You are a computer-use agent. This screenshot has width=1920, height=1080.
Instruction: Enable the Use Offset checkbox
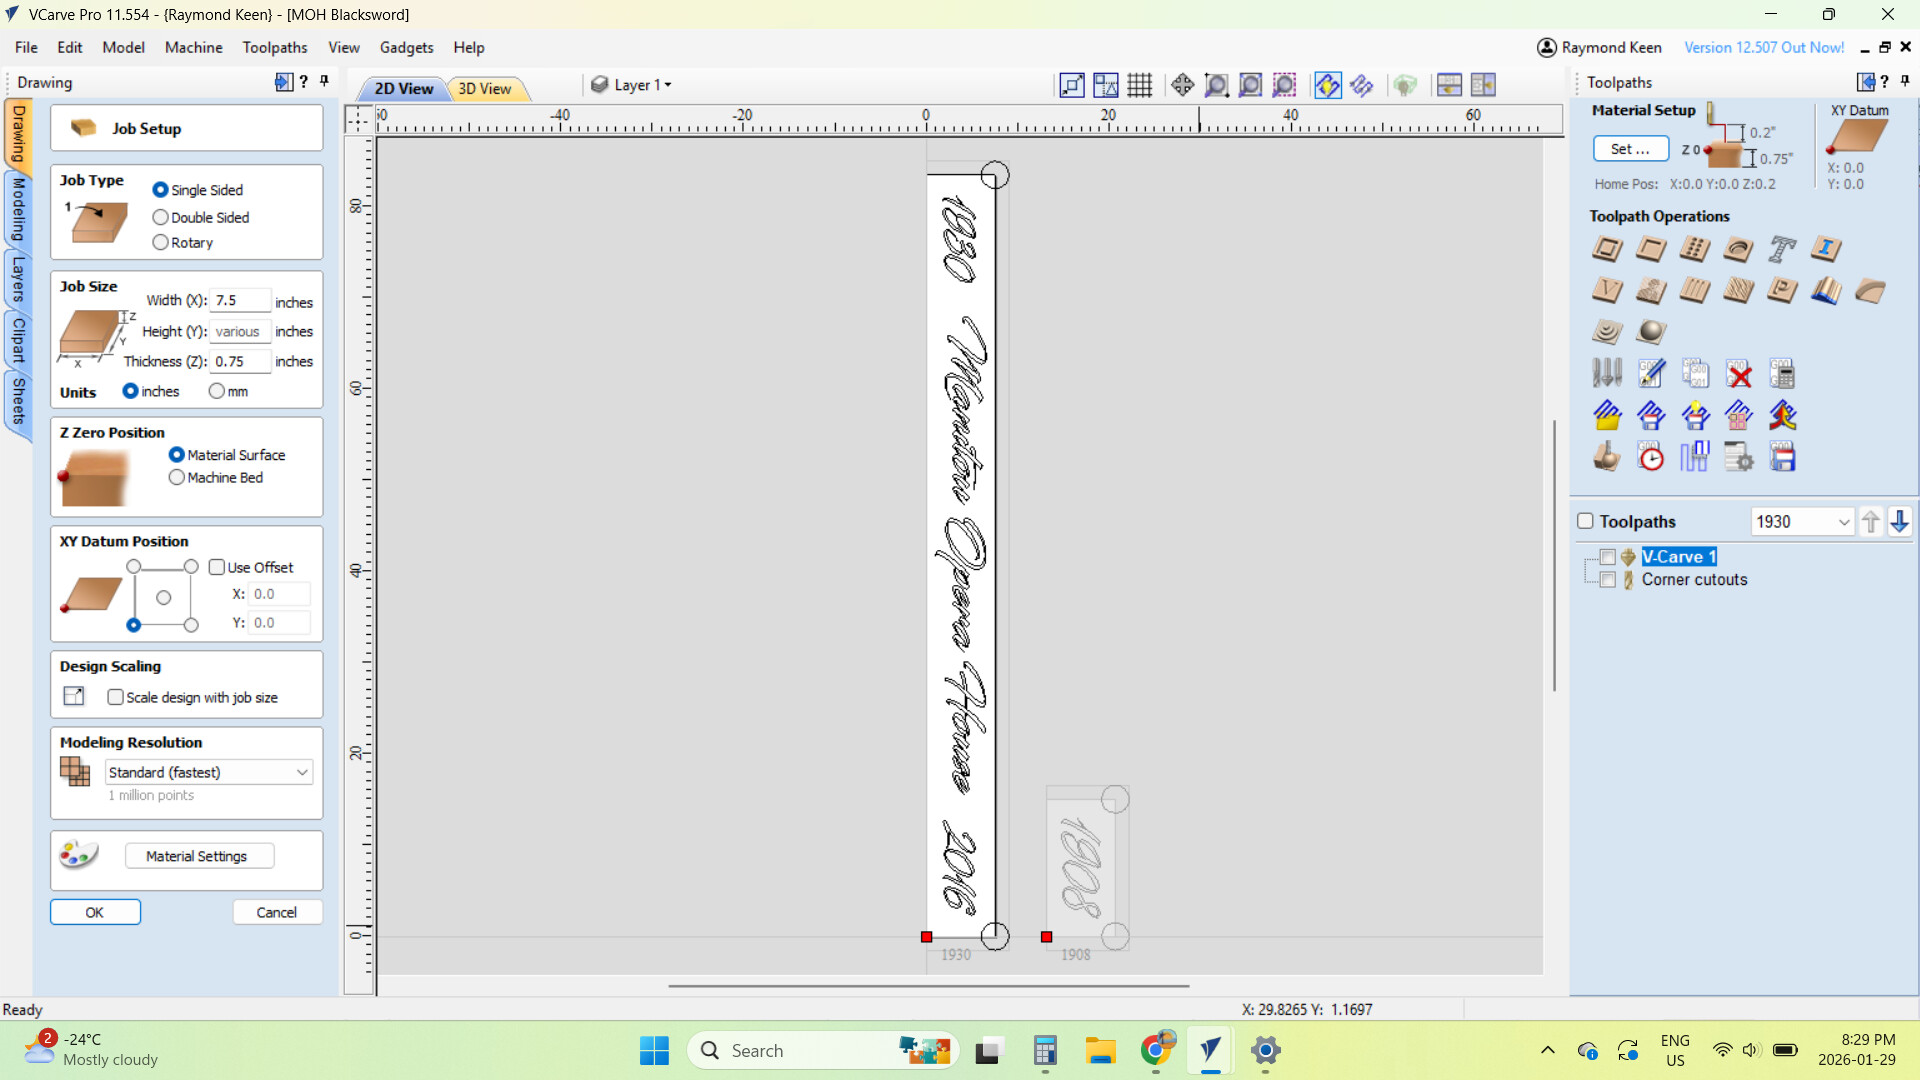pyautogui.click(x=217, y=567)
